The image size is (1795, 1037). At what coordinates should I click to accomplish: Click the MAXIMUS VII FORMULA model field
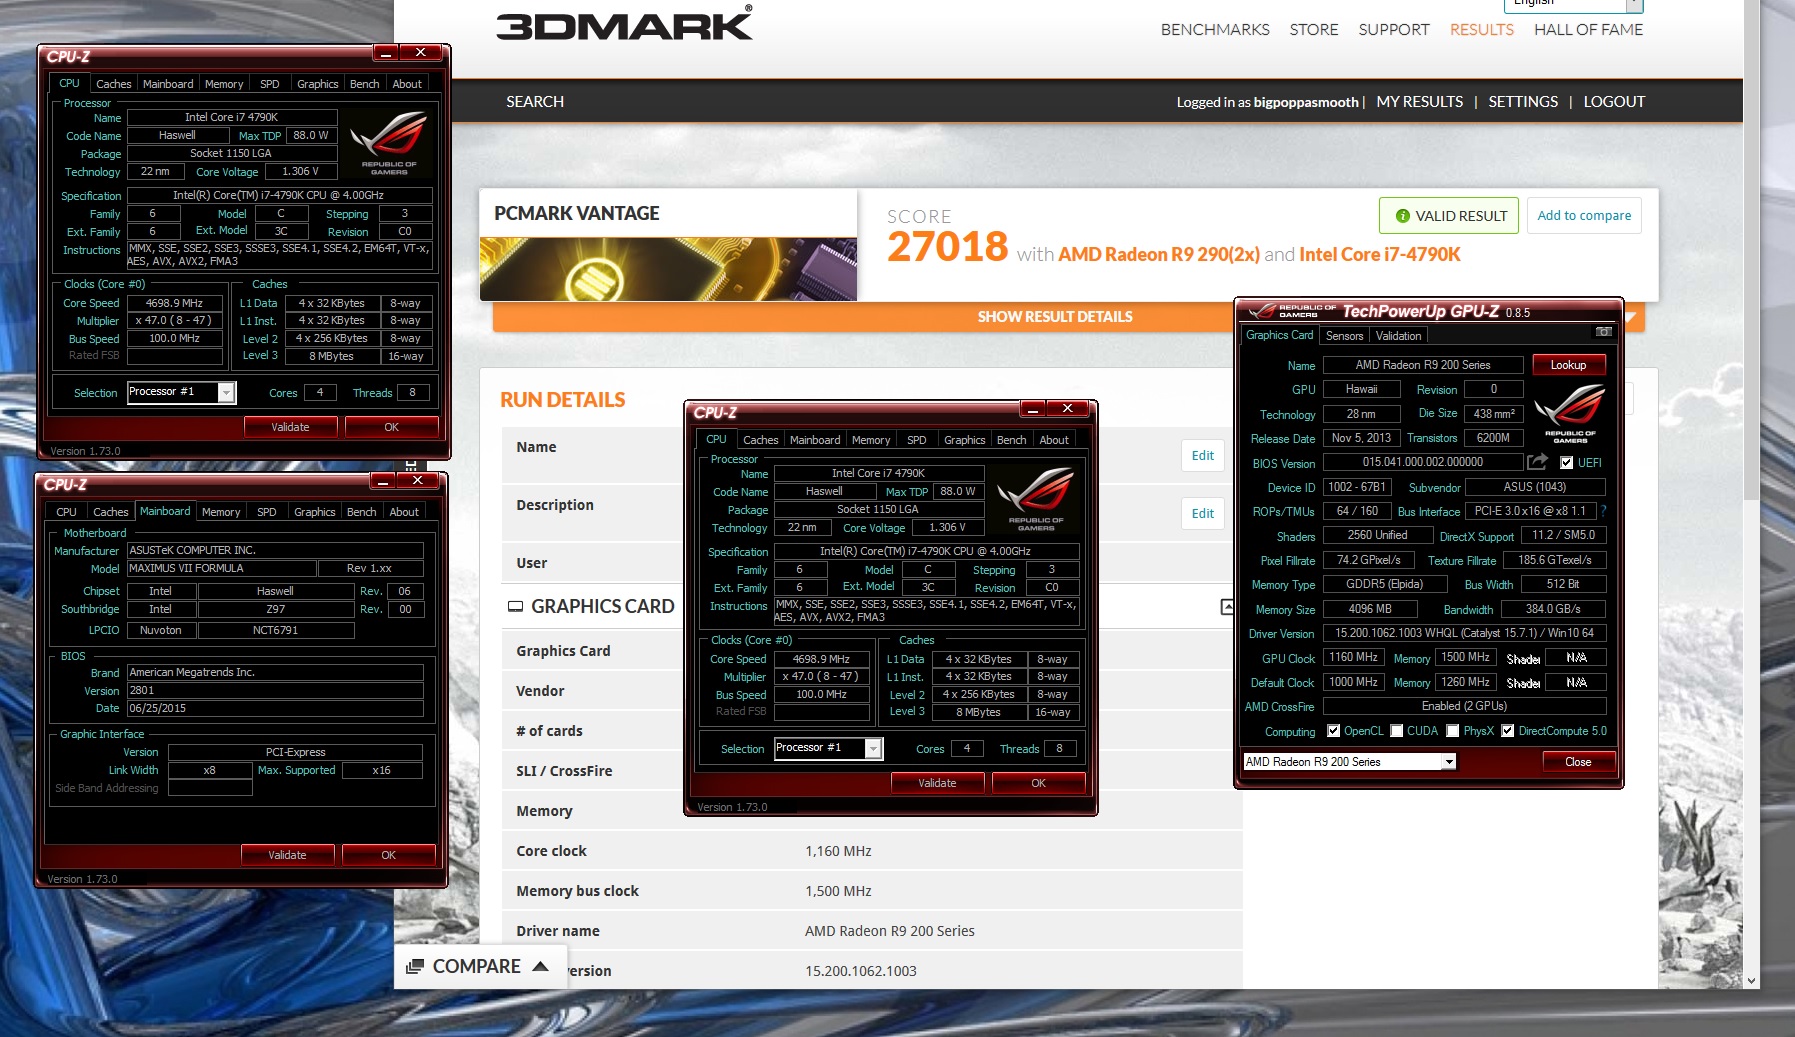[221, 568]
